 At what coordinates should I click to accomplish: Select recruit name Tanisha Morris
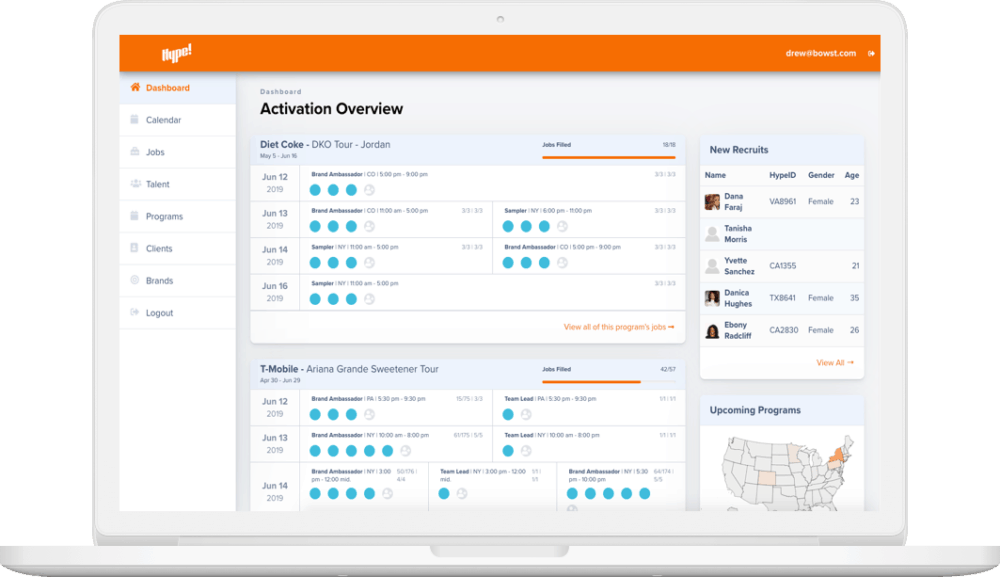click(738, 234)
